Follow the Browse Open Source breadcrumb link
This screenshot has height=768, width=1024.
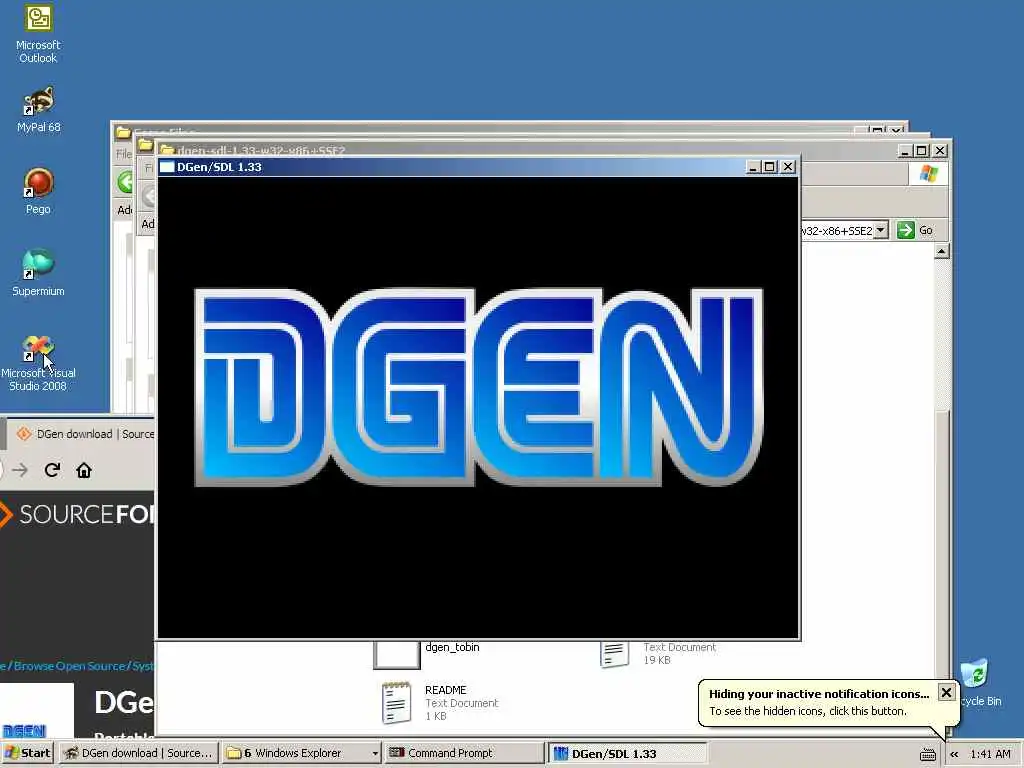coord(70,666)
